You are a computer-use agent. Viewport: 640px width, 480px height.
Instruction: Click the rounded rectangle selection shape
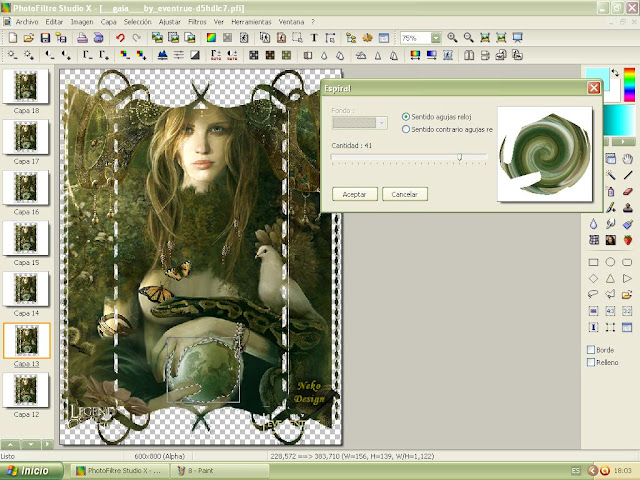[x=627, y=262]
